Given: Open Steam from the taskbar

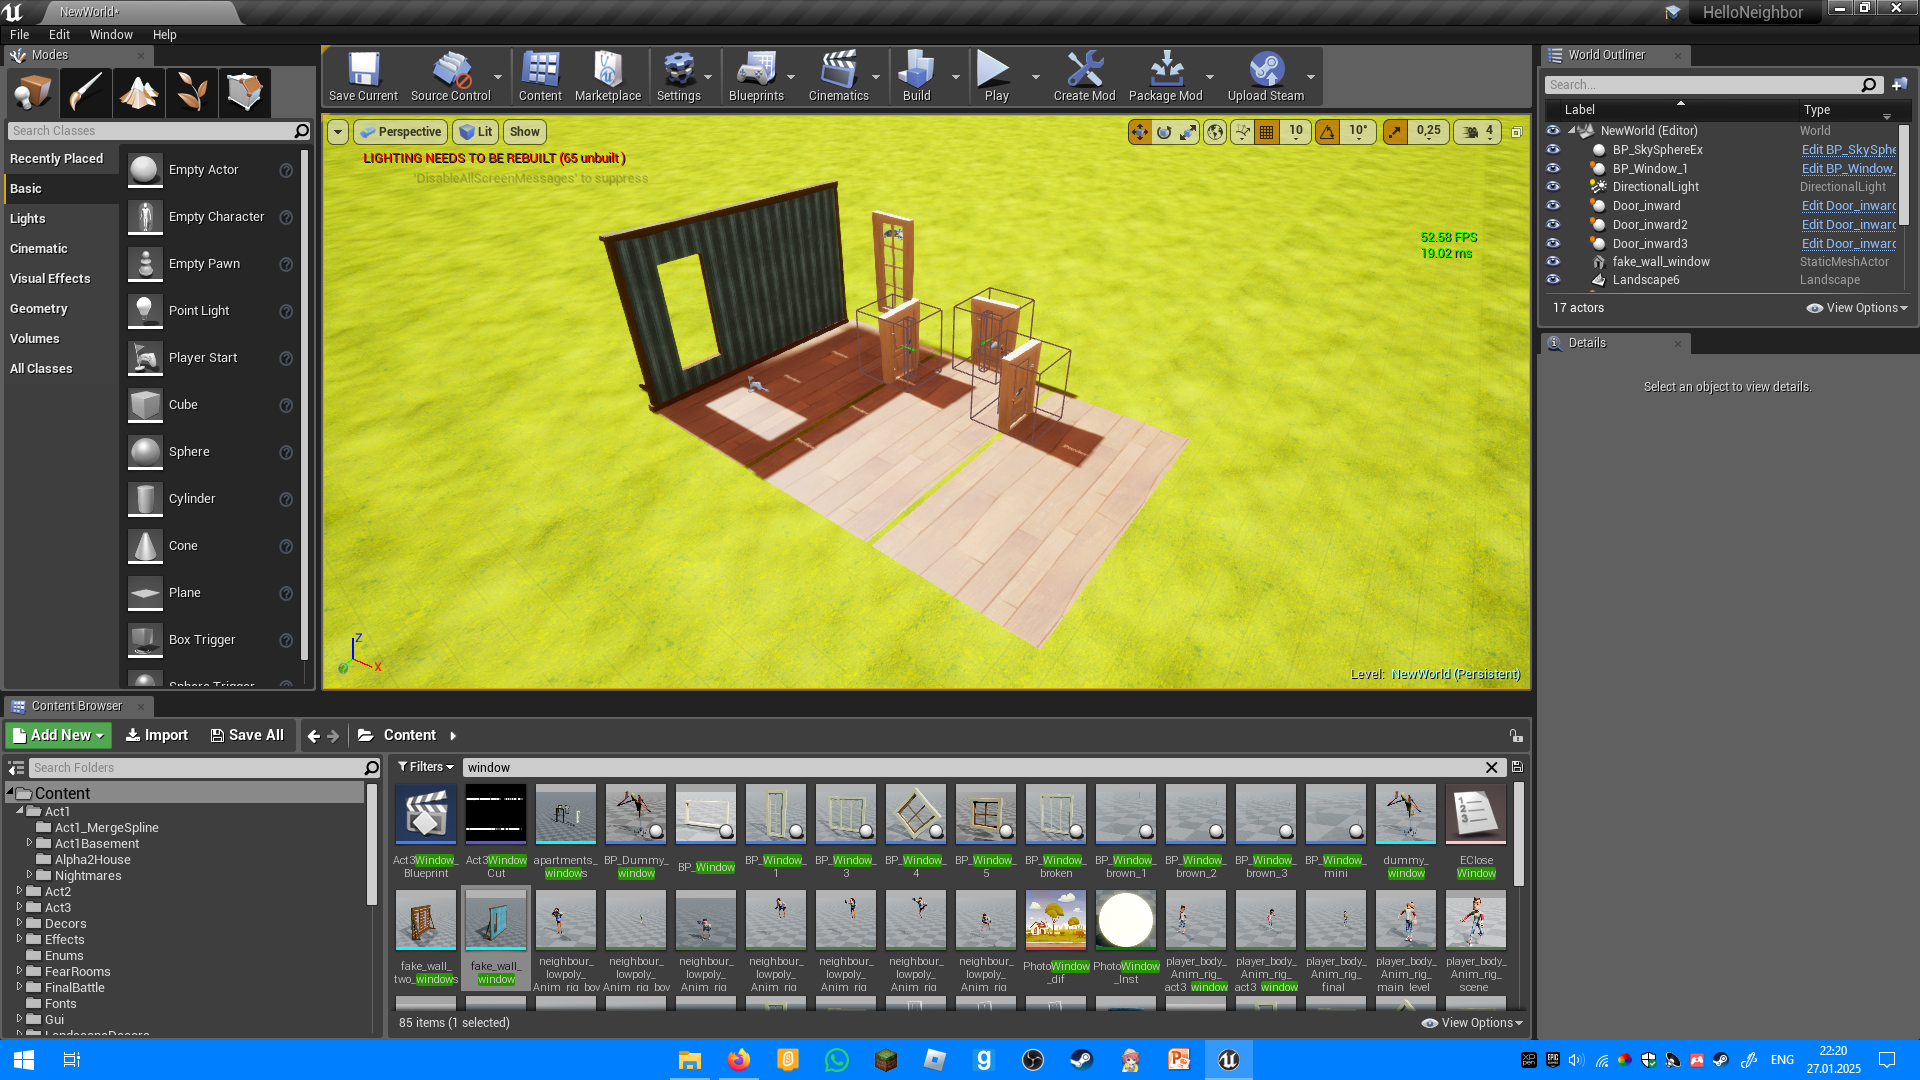Looking at the screenshot, I should [1081, 1060].
